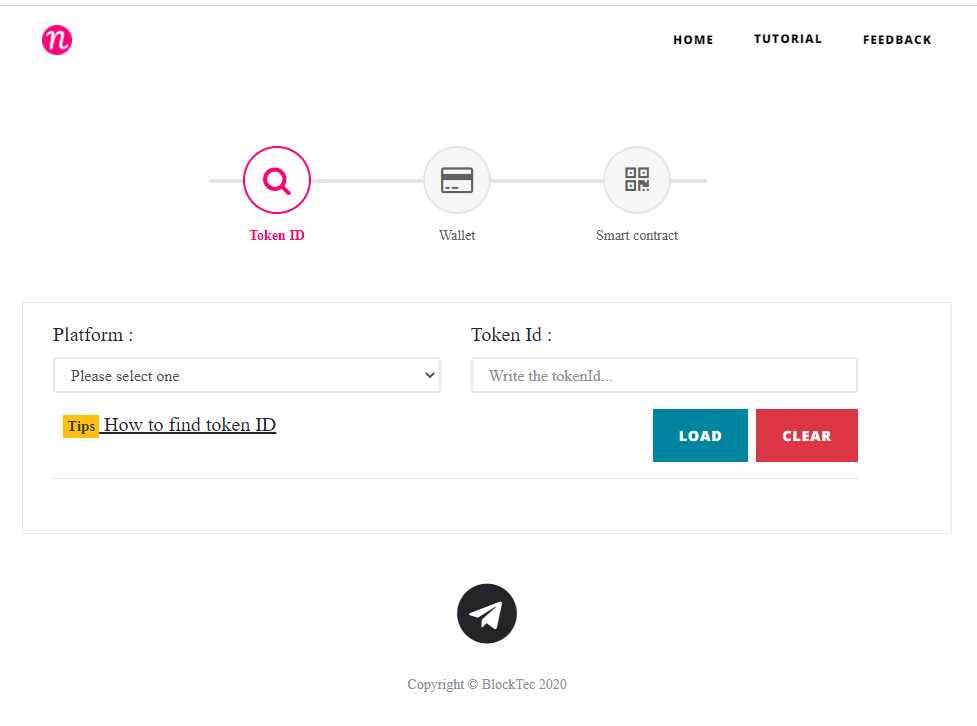The width and height of the screenshot is (977, 726).
Task: Click the Token Id : label
Action: (x=511, y=335)
